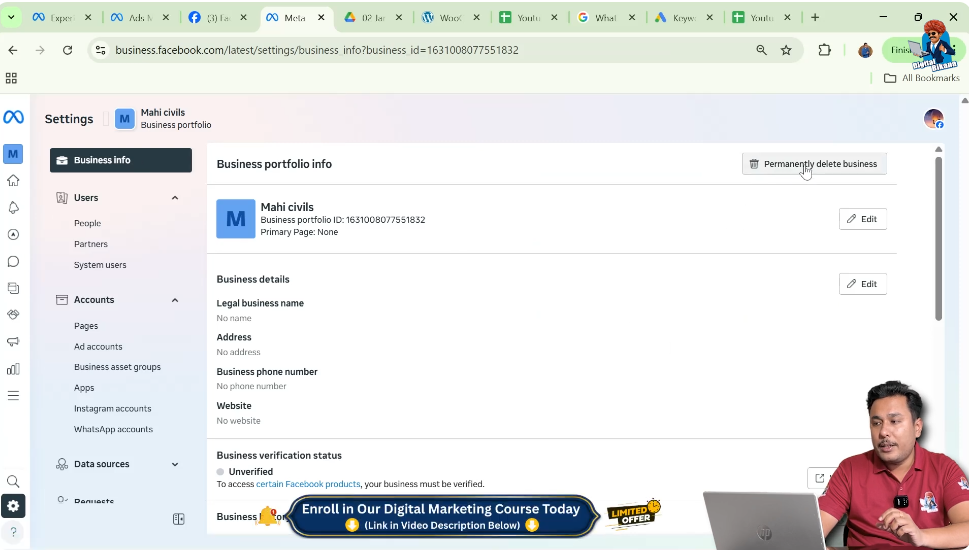Open Business asset groups
The image size is (969, 550).
(117, 367)
